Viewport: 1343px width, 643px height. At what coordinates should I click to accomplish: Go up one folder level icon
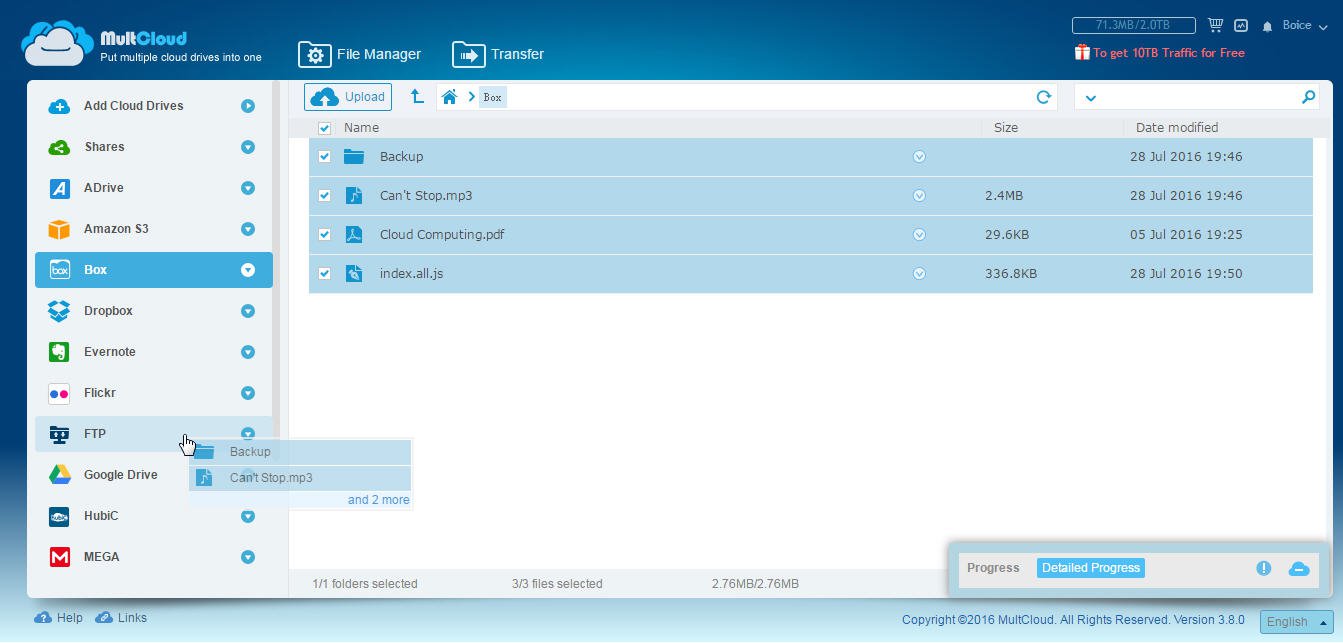pos(417,97)
